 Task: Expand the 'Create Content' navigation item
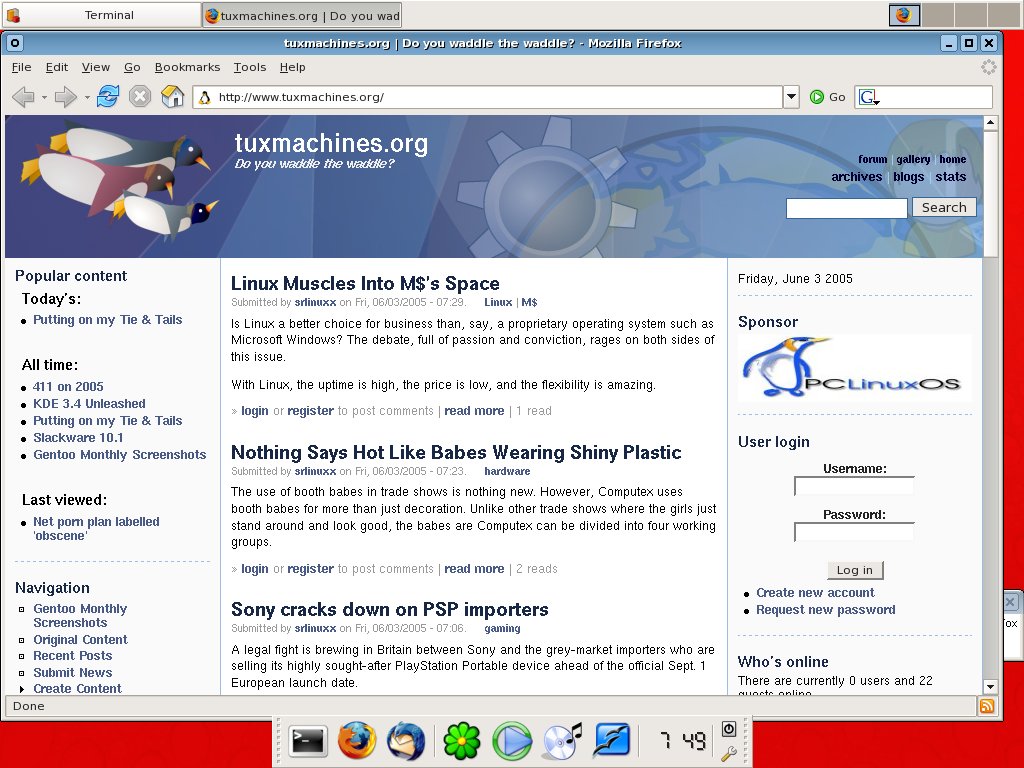[77, 688]
